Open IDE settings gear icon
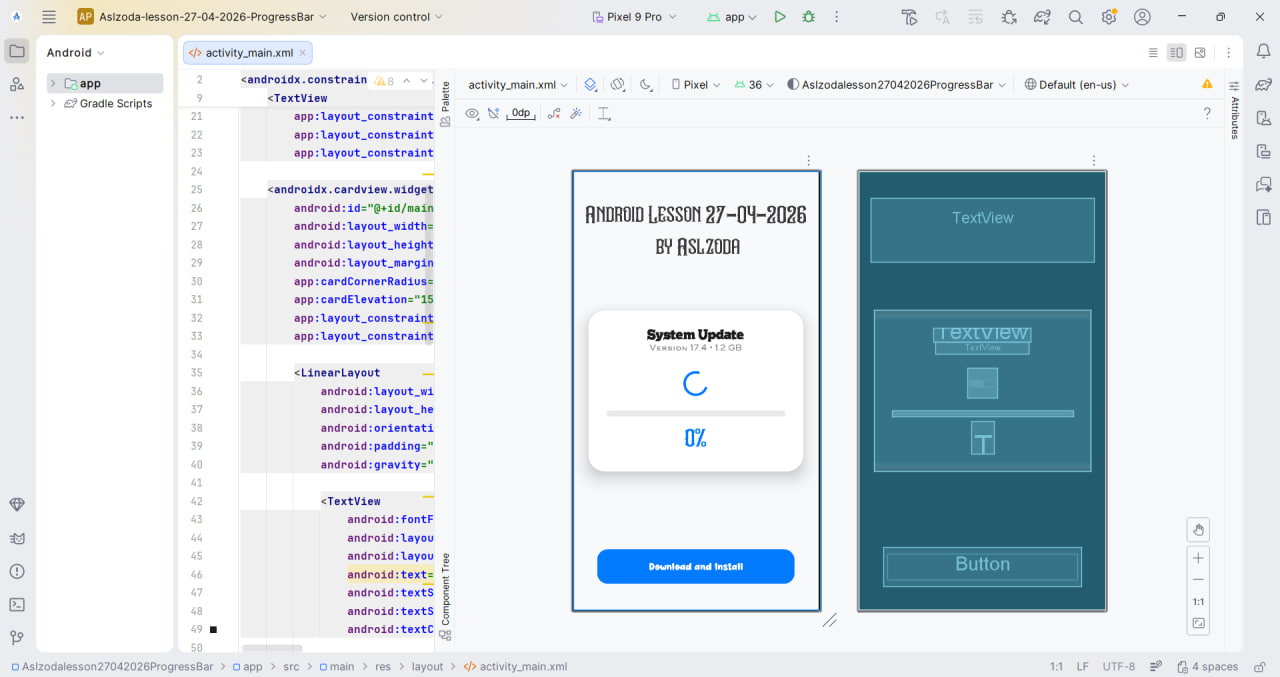Screen dimensions: 1280x677 [1109, 17]
